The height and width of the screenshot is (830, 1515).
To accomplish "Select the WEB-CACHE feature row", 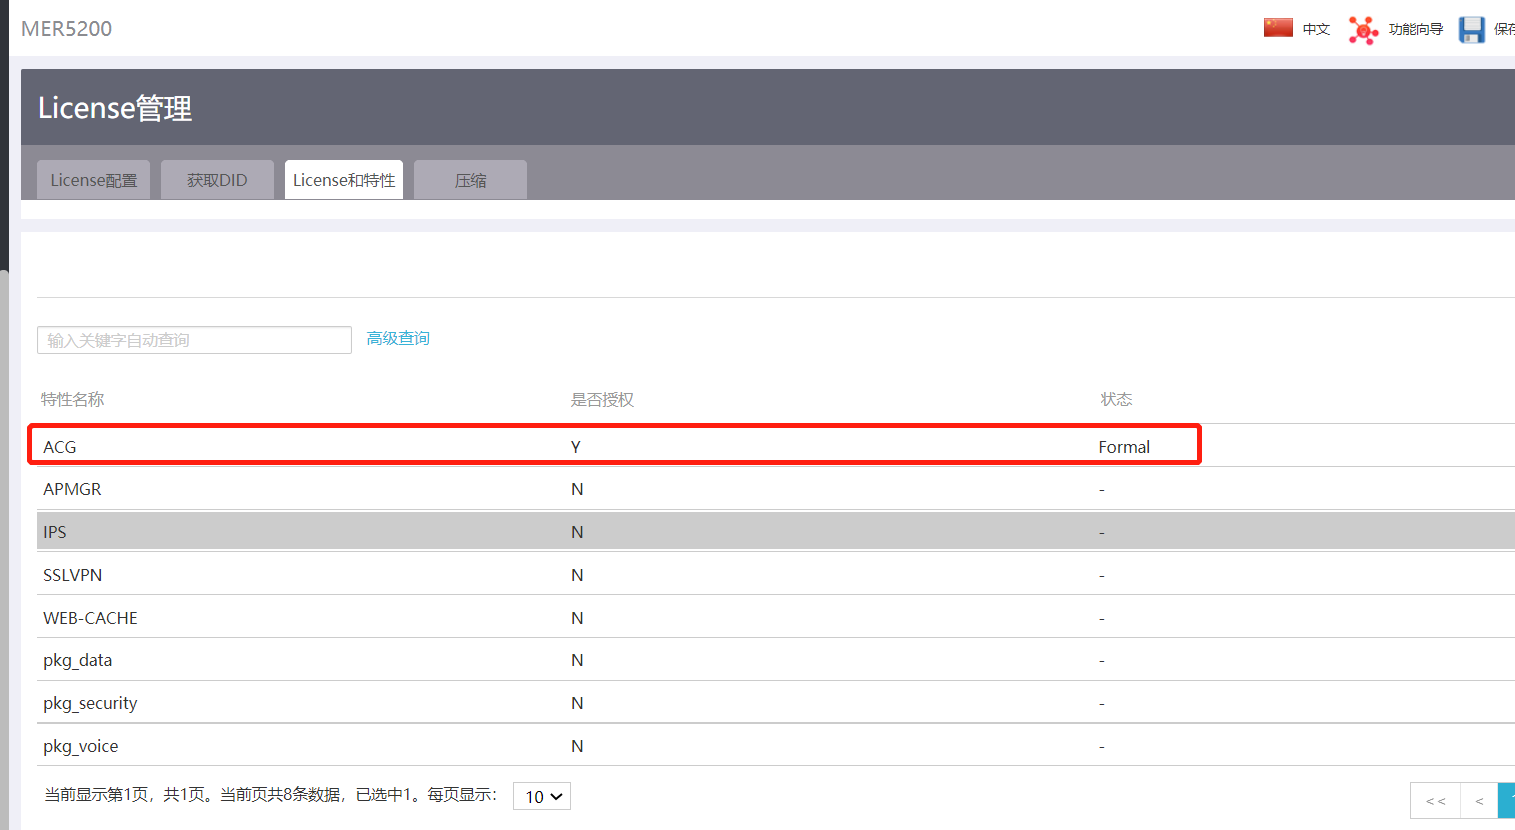I will (776, 617).
